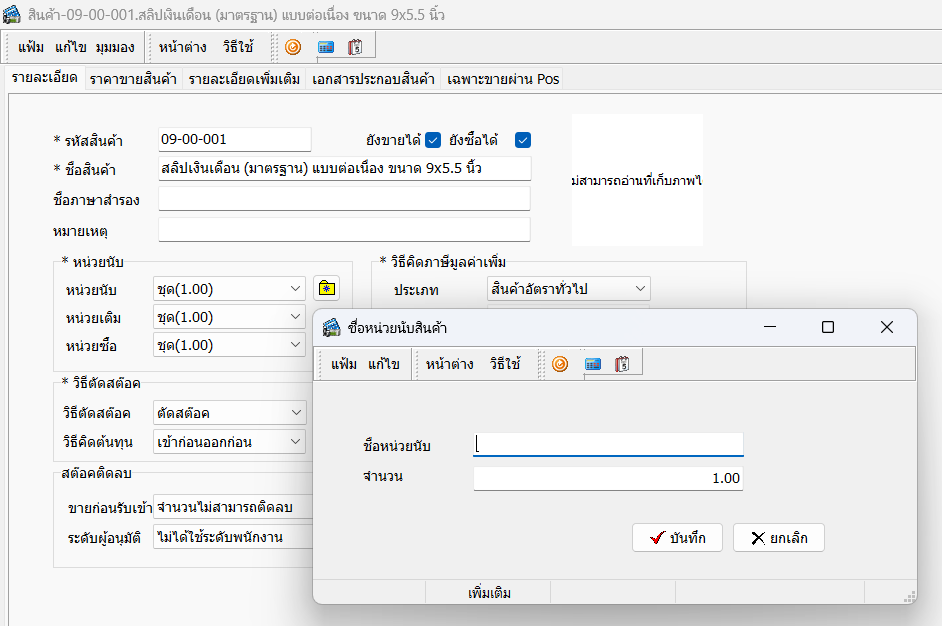Toggle the ยังขายได้ checkbox

pos(433,140)
